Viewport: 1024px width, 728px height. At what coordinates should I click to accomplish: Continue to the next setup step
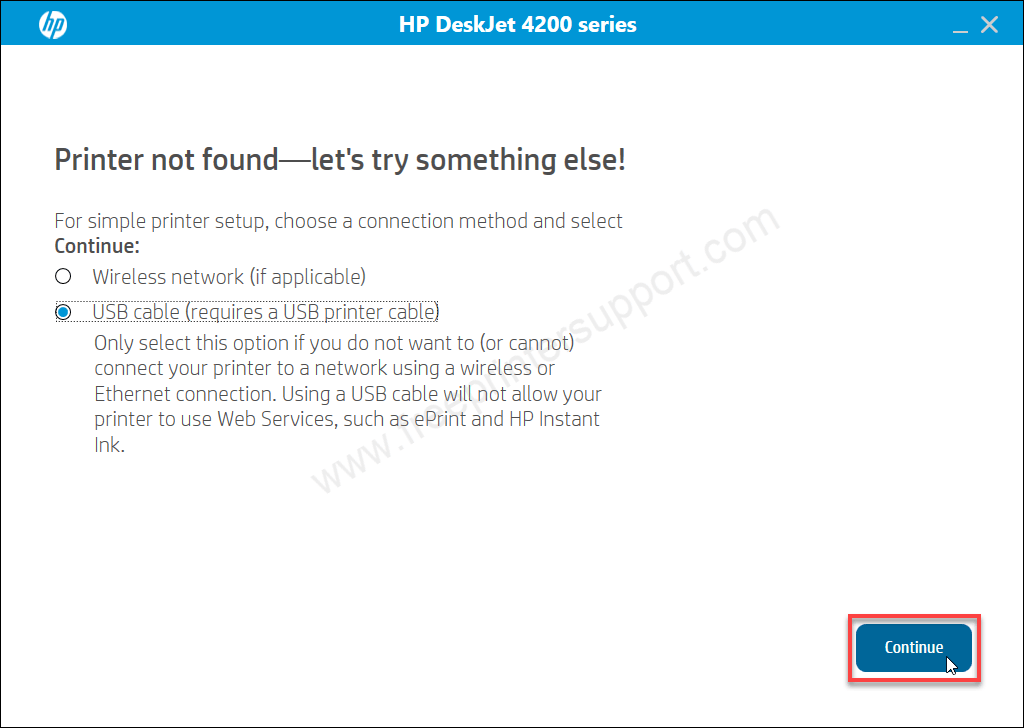[x=914, y=648]
